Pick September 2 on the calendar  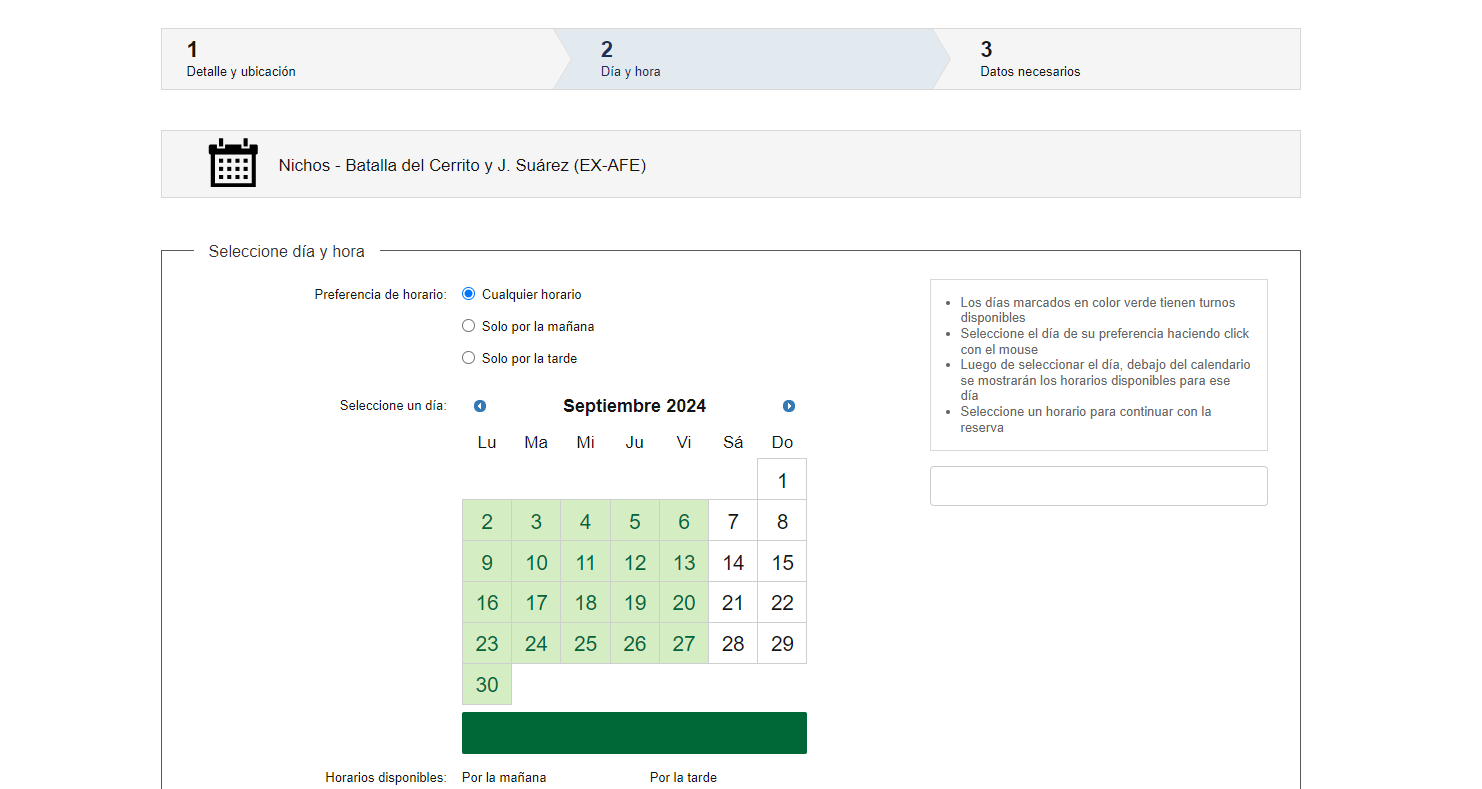(x=487, y=521)
